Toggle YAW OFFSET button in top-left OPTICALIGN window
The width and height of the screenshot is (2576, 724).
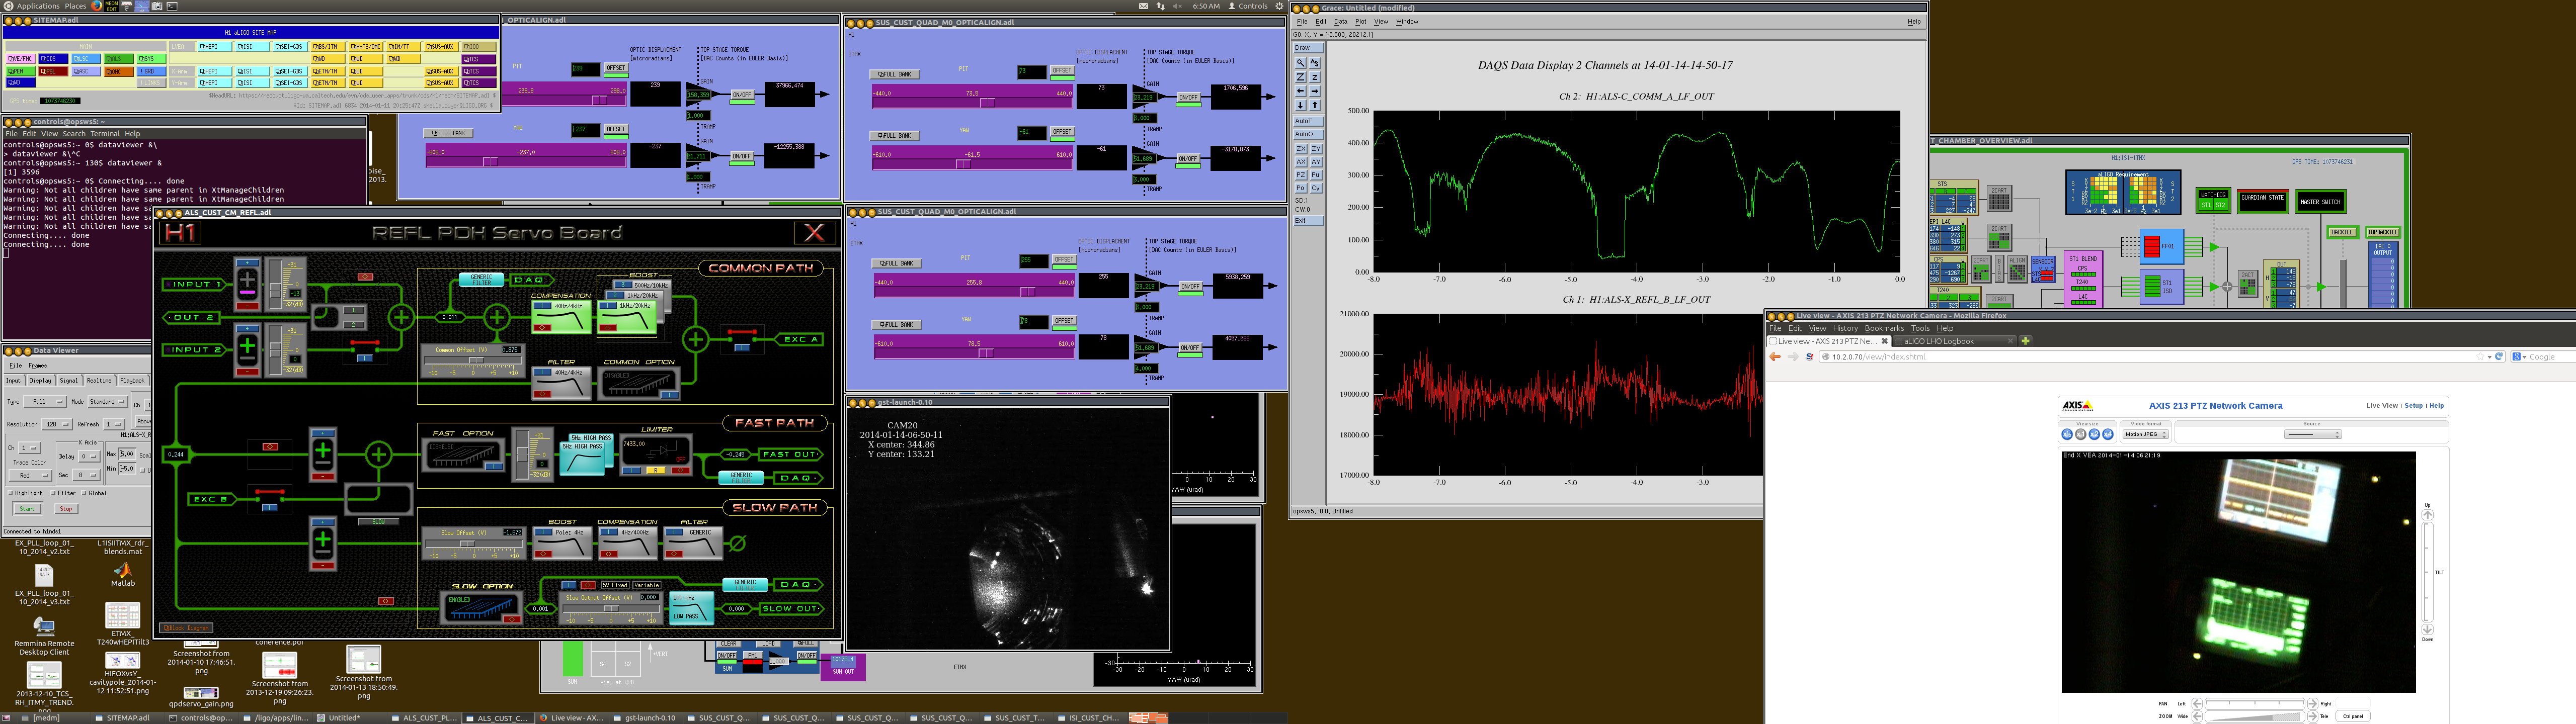tap(615, 129)
